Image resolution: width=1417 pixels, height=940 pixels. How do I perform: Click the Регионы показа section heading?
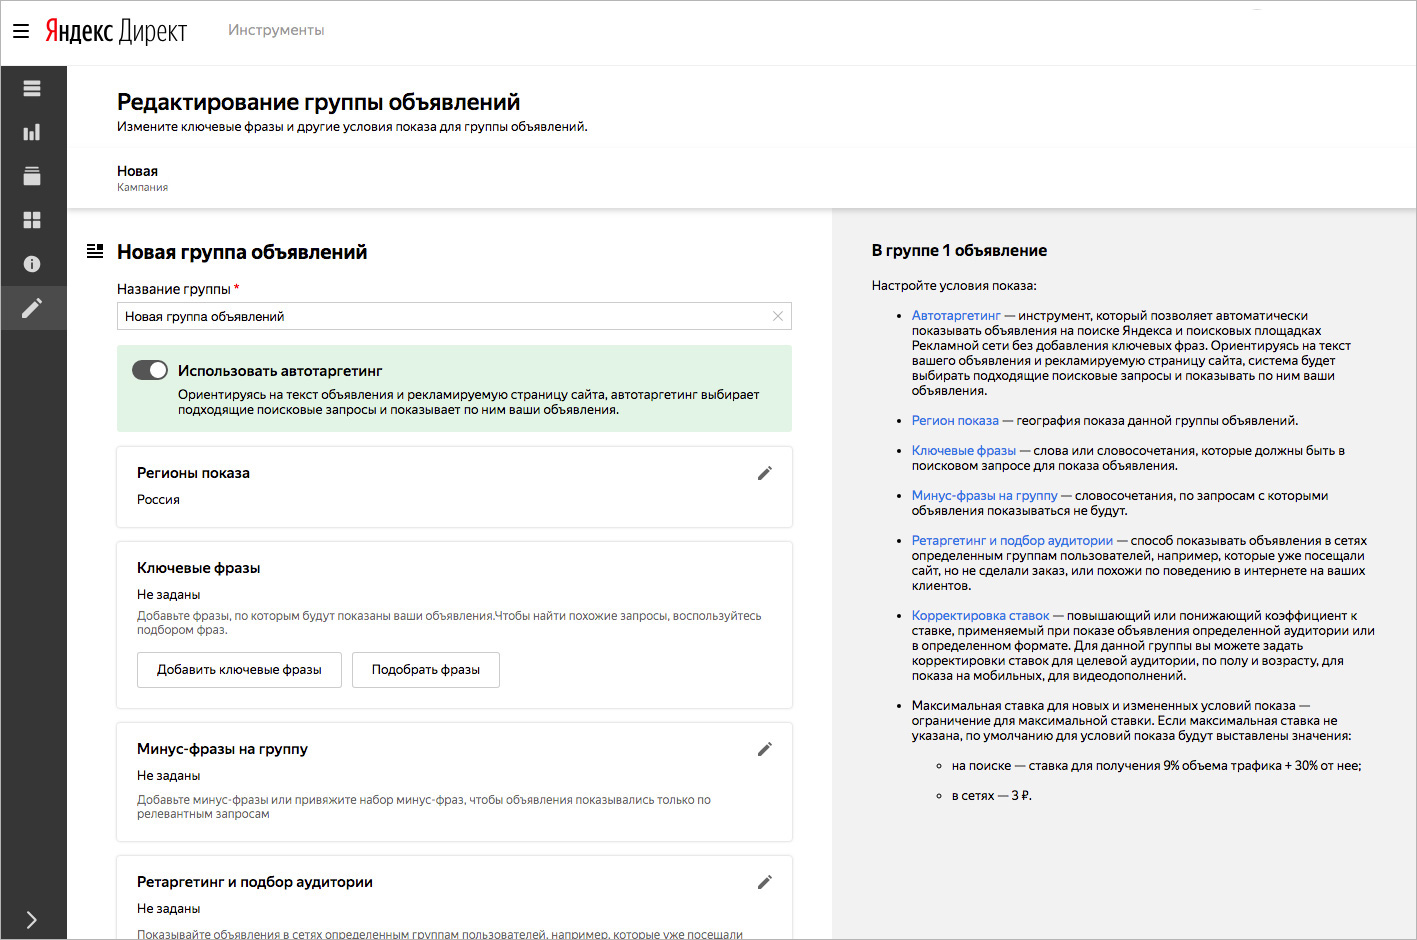(x=193, y=473)
